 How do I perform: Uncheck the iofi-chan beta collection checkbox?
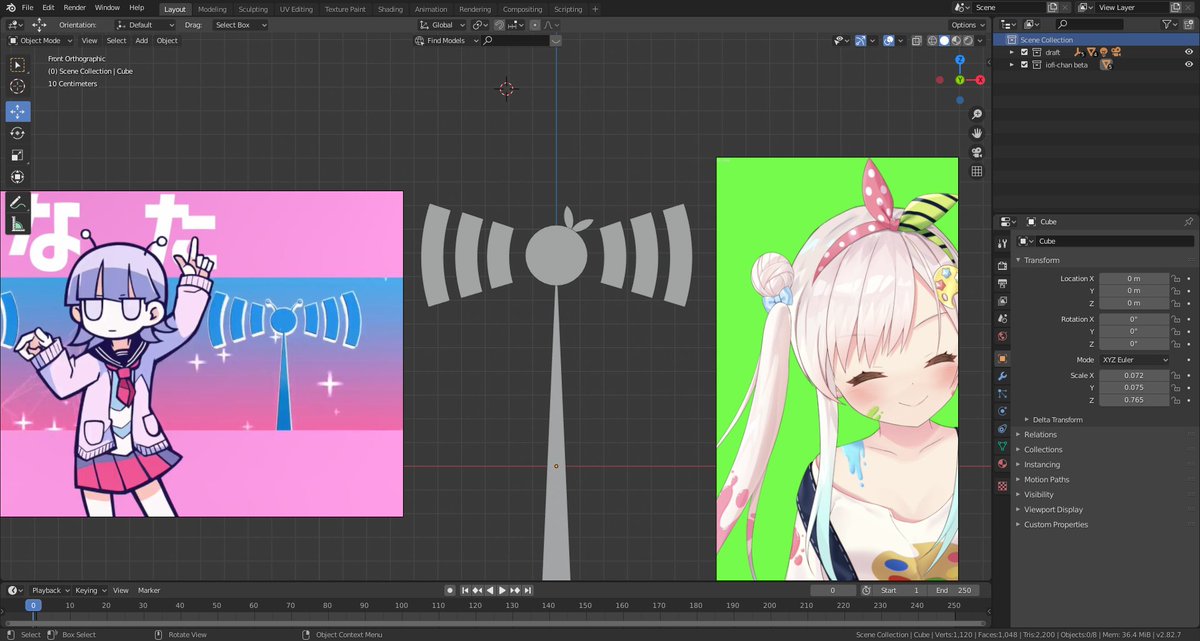coord(1024,65)
